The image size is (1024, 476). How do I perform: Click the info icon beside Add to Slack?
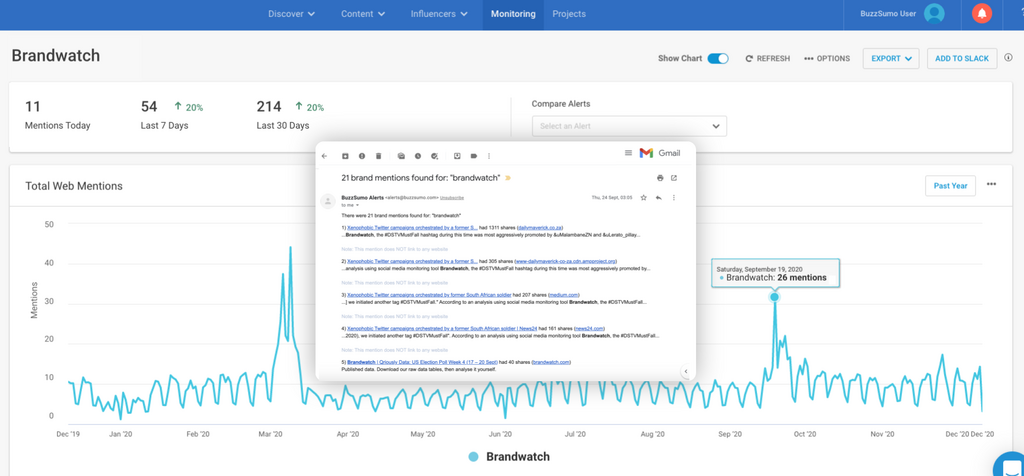coord(1008,58)
